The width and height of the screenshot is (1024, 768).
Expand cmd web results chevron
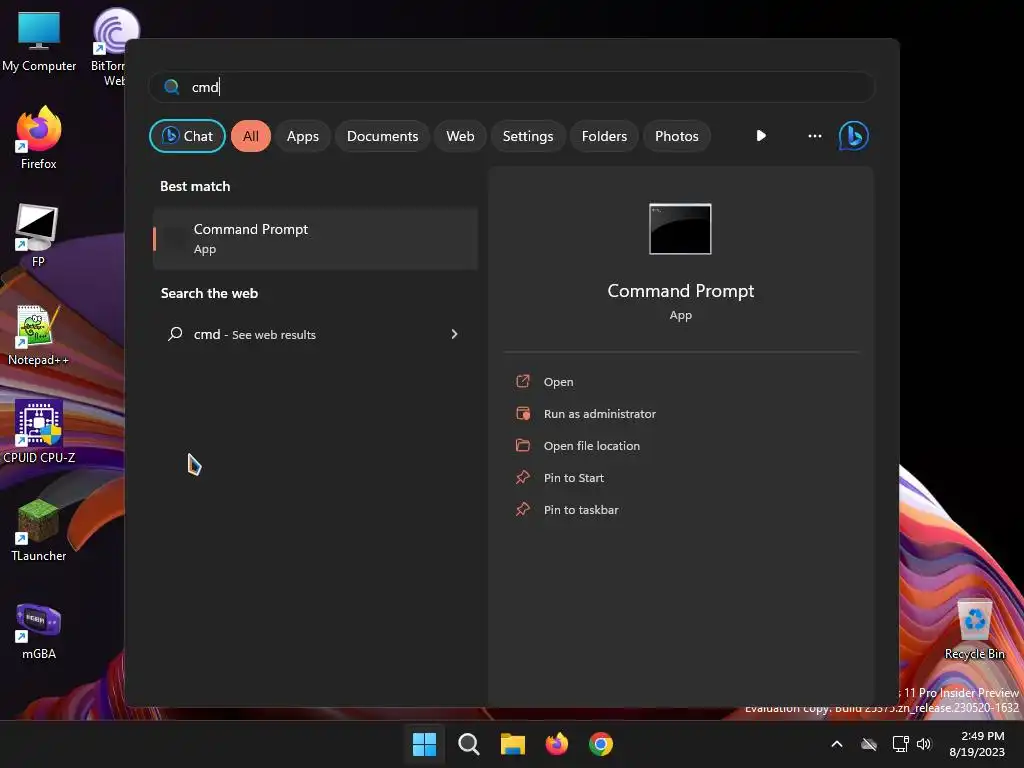pos(455,334)
